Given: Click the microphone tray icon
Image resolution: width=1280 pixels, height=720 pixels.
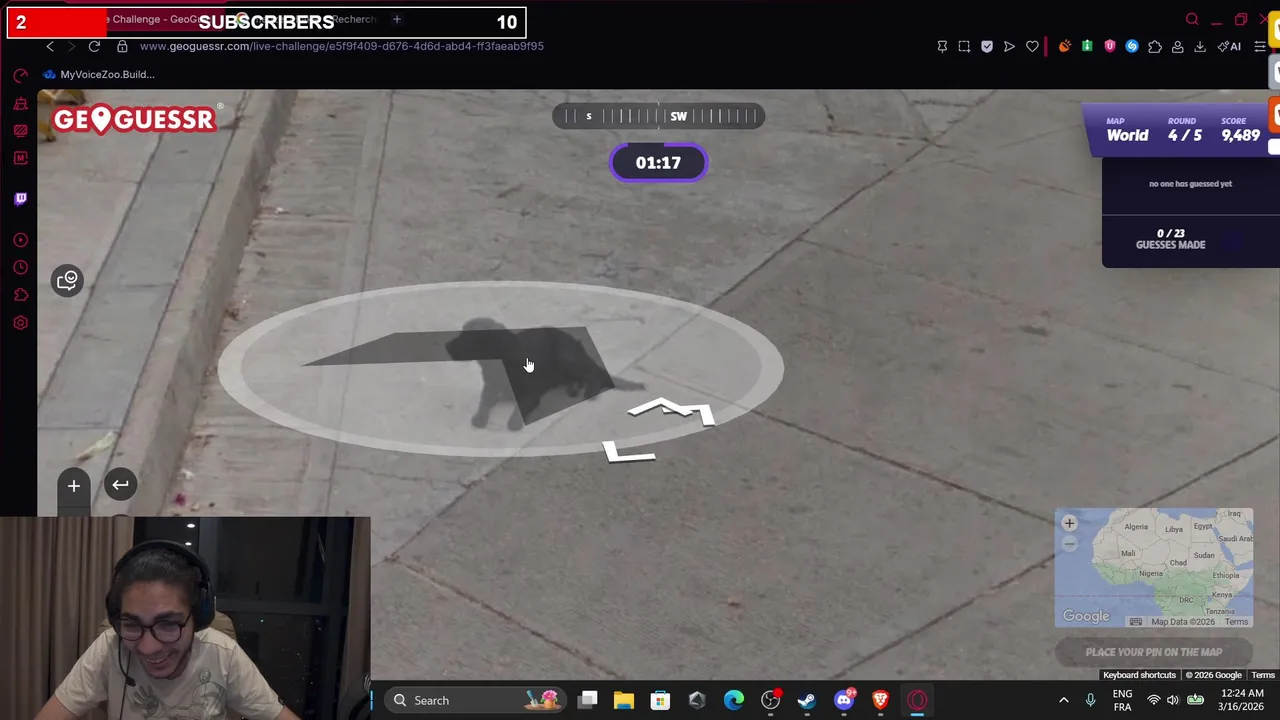Looking at the screenshot, I should click(x=1091, y=700).
